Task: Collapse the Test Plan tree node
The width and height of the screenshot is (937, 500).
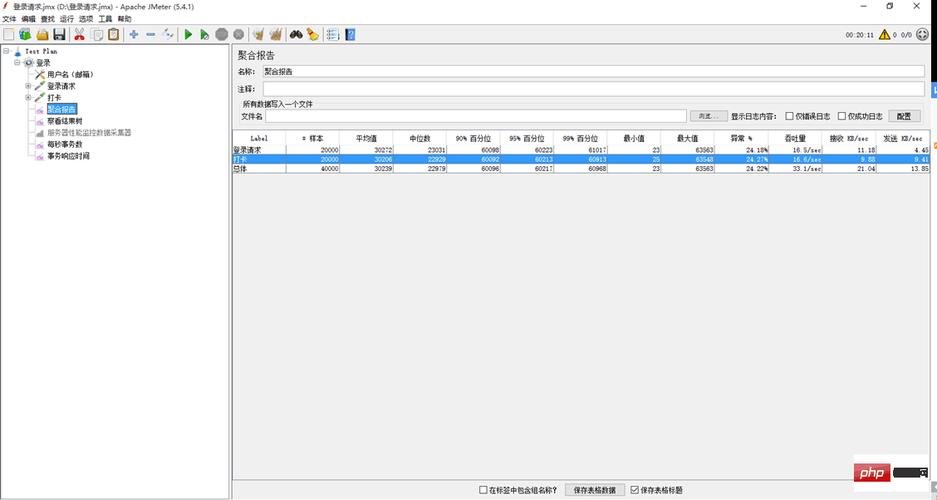Action: [6, 51]
